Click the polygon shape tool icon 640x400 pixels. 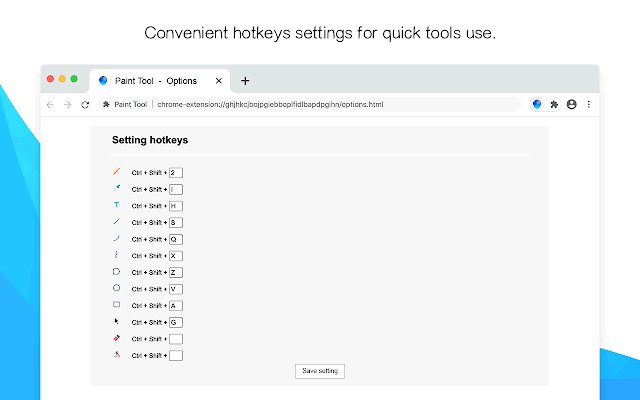pyautogui.click(x=116, y=271)
